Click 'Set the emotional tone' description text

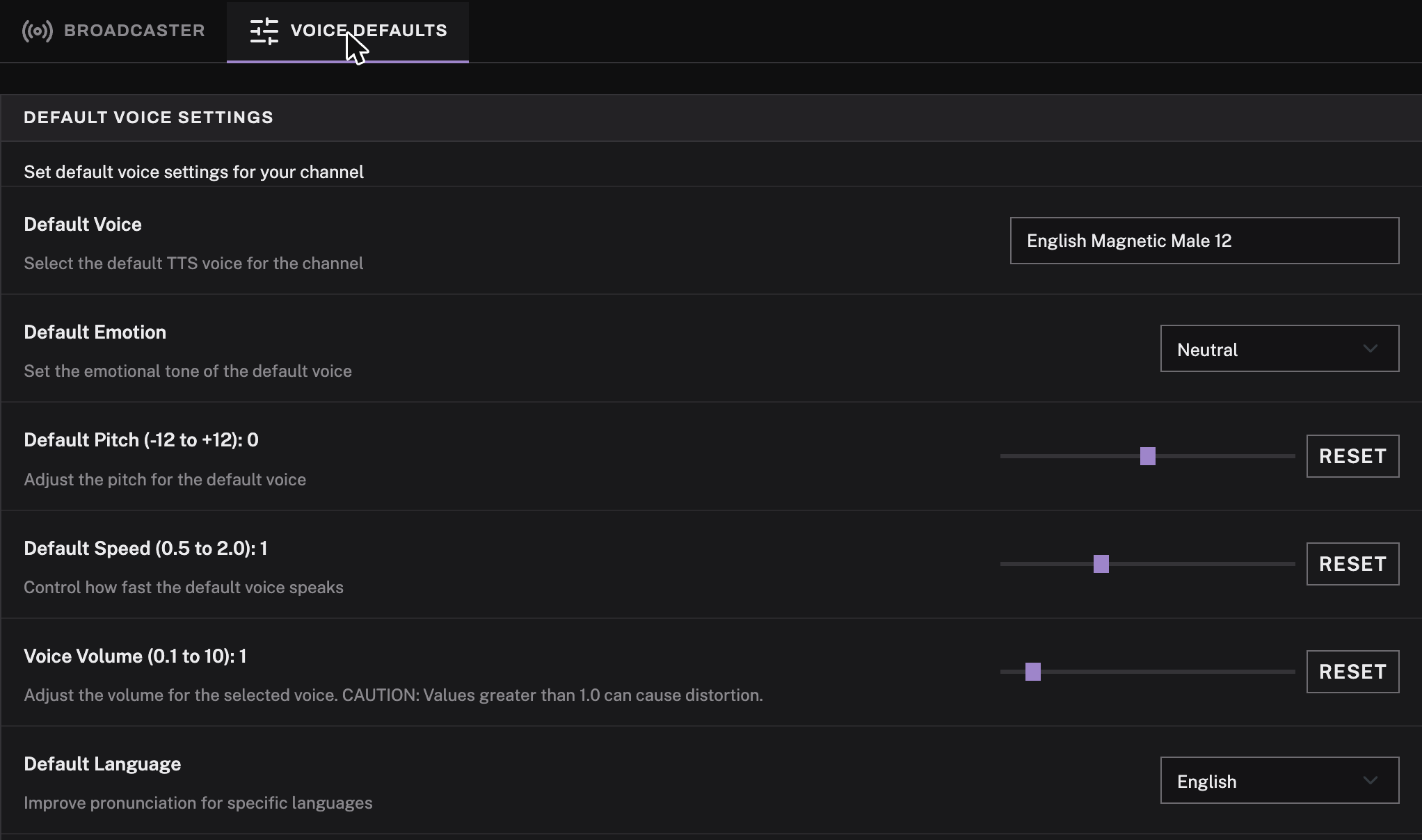[188, 371]
